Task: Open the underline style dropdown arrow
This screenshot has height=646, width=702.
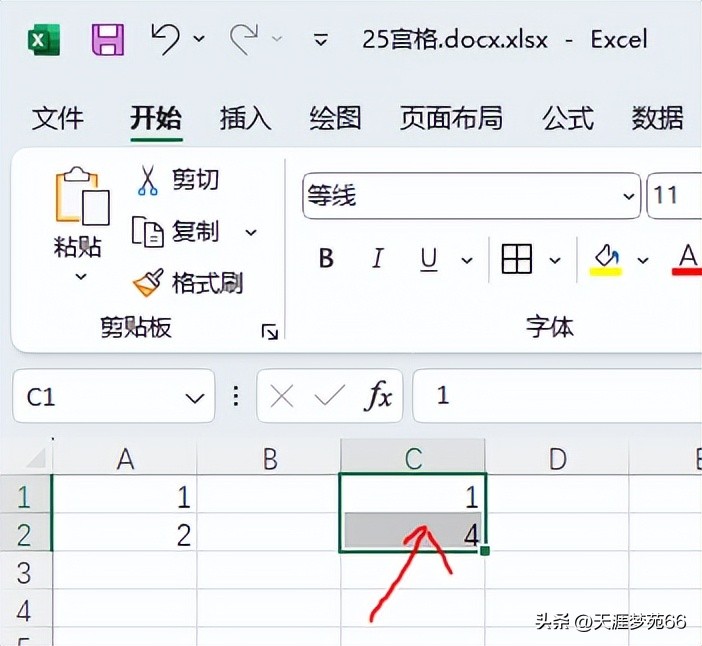Action: 467,260
